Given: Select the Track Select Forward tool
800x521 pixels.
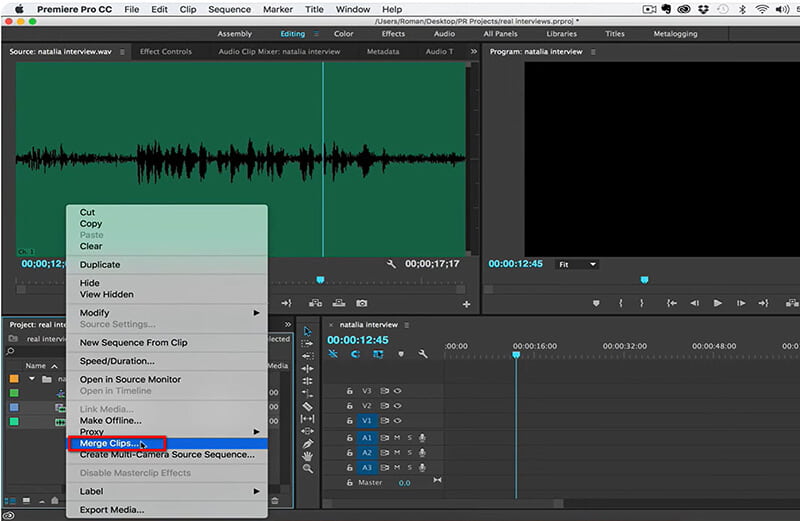Looking at the screenshot, I should point(307,344).
